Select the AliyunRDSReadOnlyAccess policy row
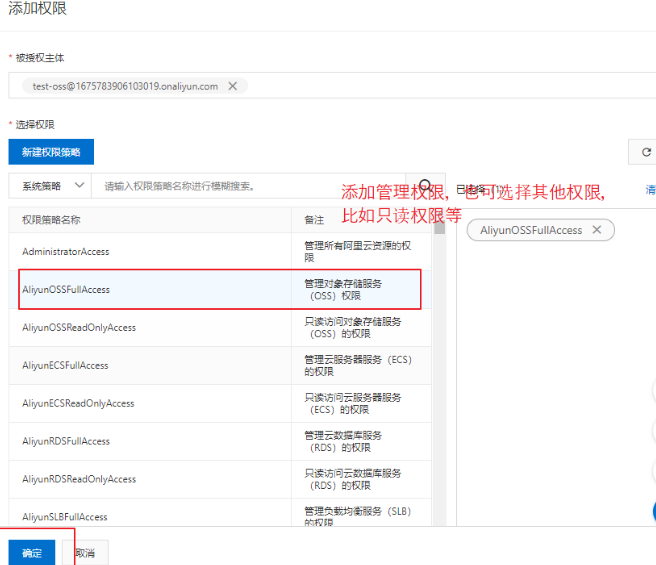The image size is (656, 565). [220, 479]
